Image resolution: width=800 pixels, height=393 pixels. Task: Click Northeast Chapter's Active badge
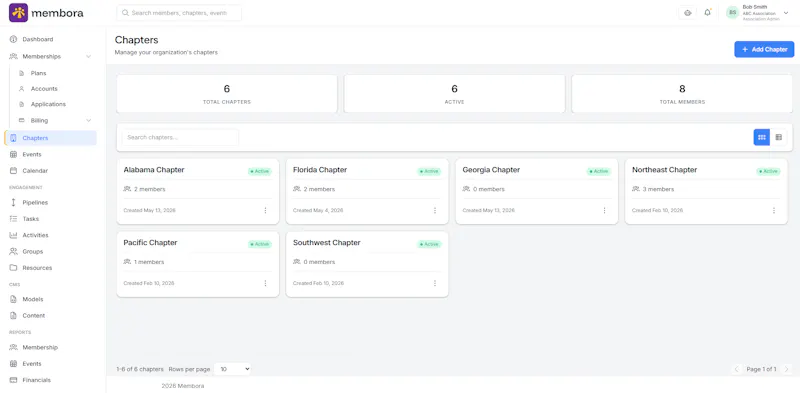pyautogui.click(x=768, y=171)
